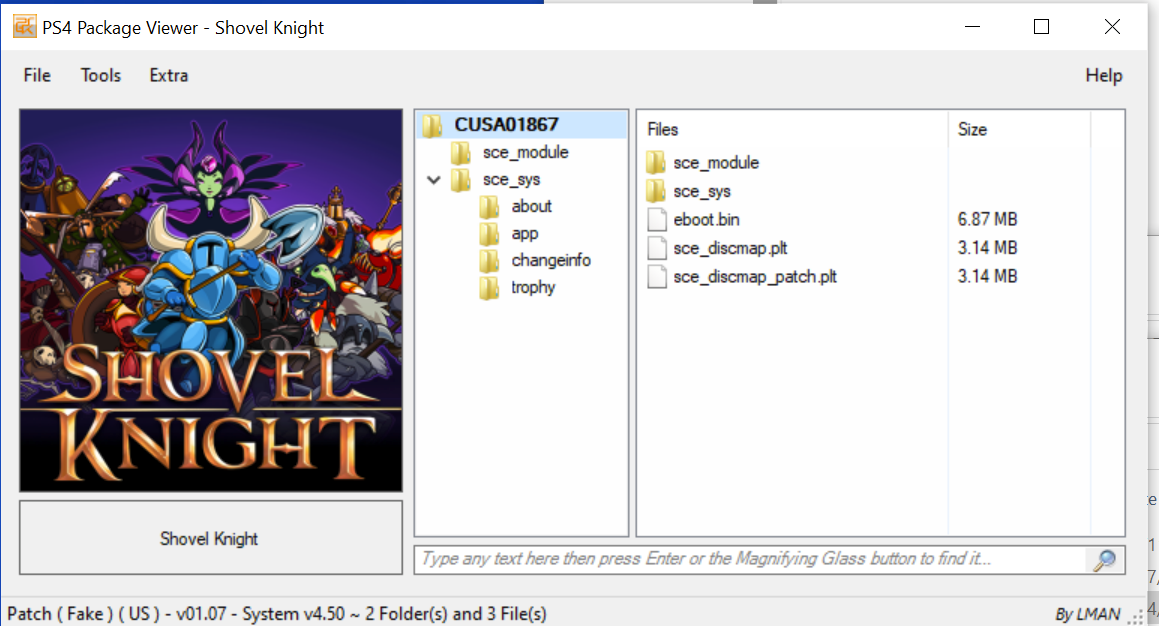Click the Shovel Knight title button
1159x626 pixels.
click(211, 537)
